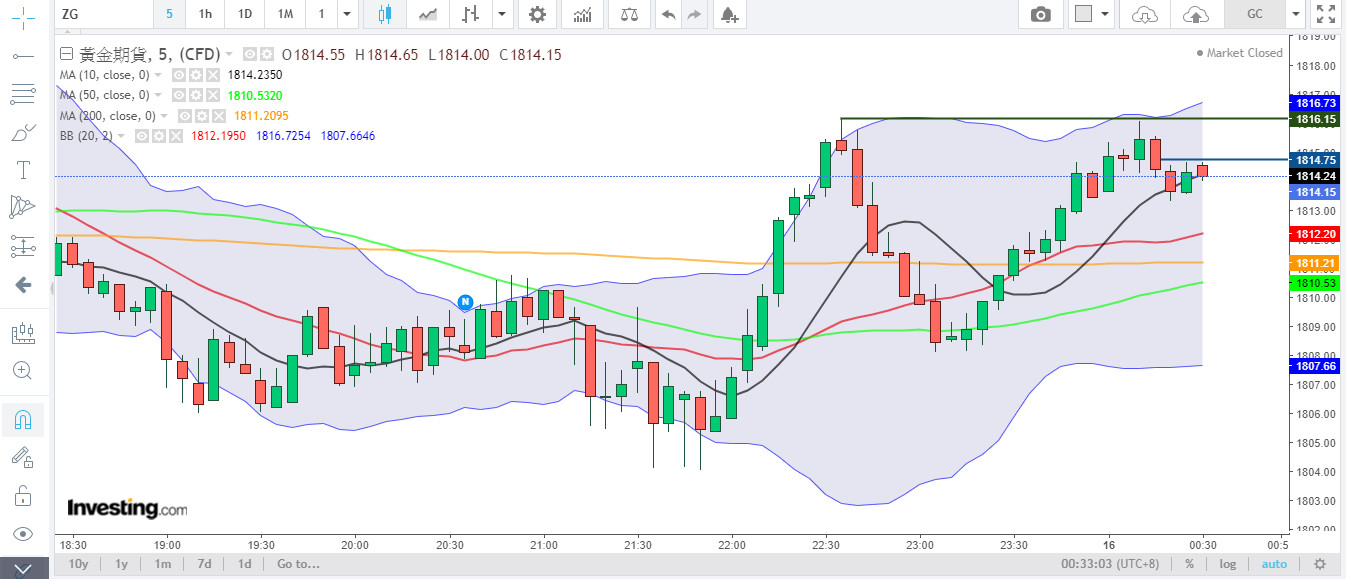1363x579 pixels.
Task: Click the zoom in magnifier tool
Action: (22, 370)
